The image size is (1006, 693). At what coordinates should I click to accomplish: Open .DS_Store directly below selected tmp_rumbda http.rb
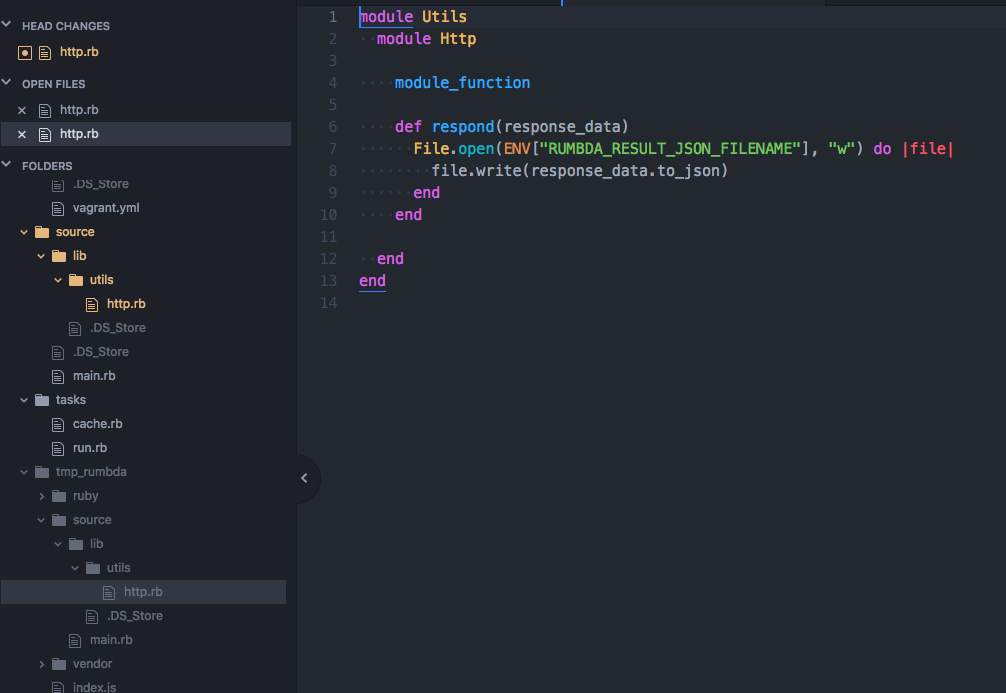(x=135, y=616)
